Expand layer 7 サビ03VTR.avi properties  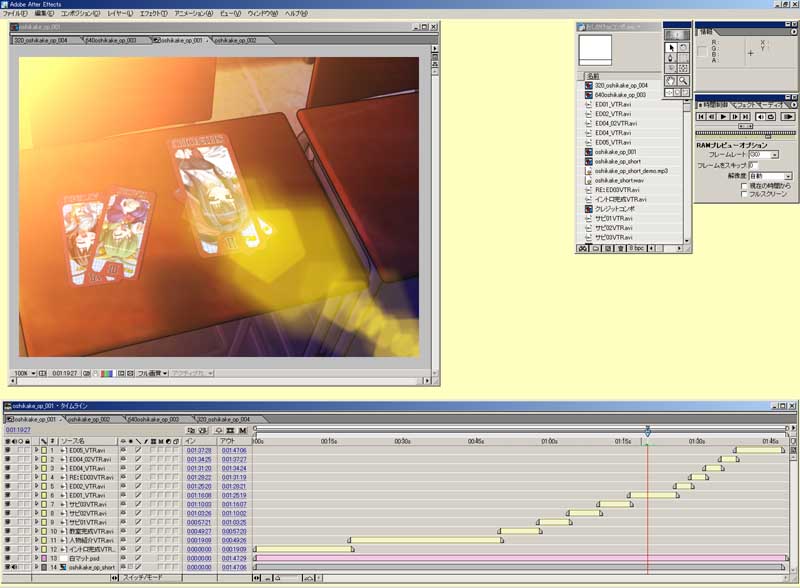[x=36, y=504]
